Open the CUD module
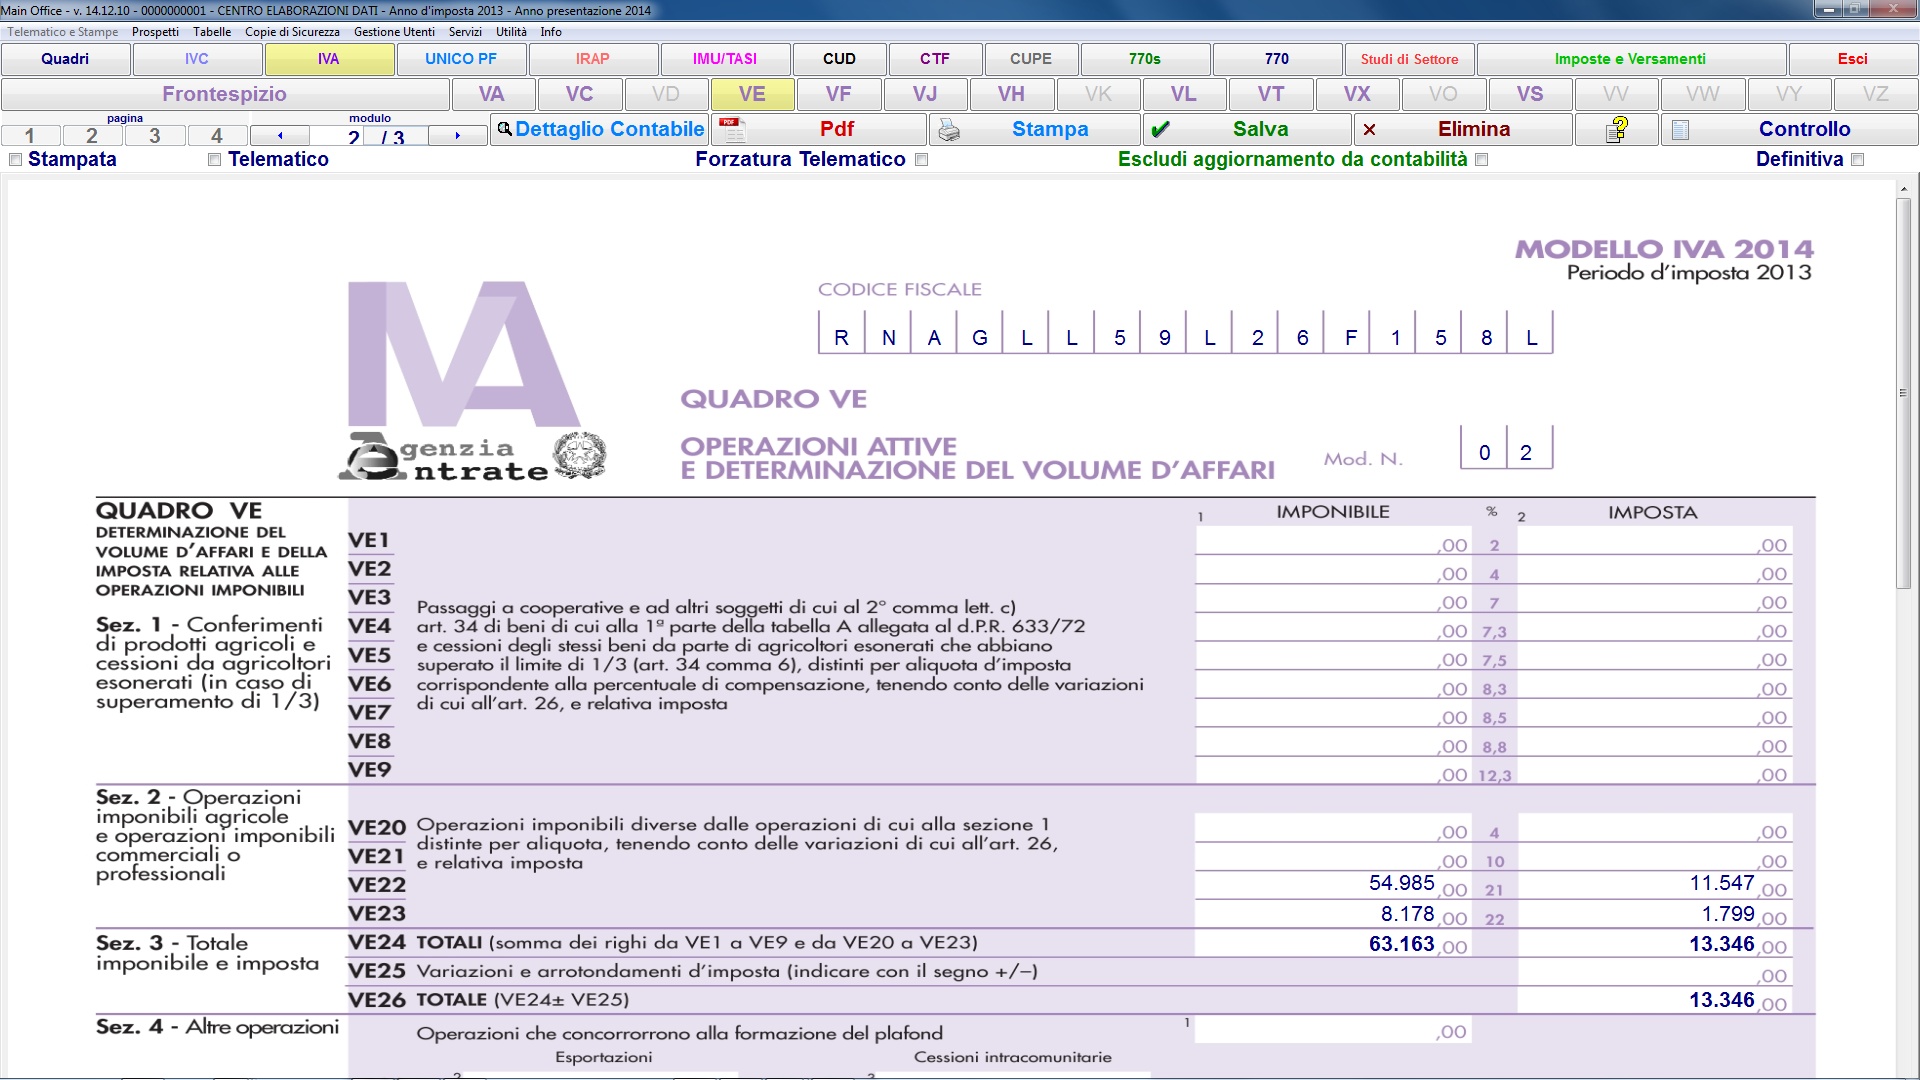1920x1080 pixels. [840, 59]
